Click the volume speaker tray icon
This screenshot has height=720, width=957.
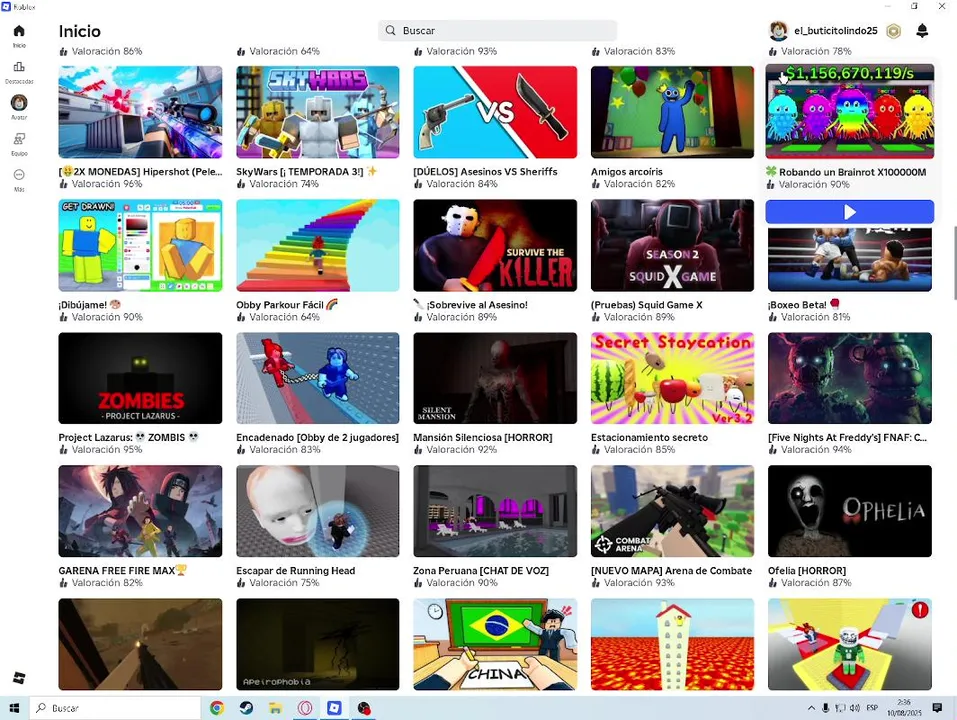point(855,708)
